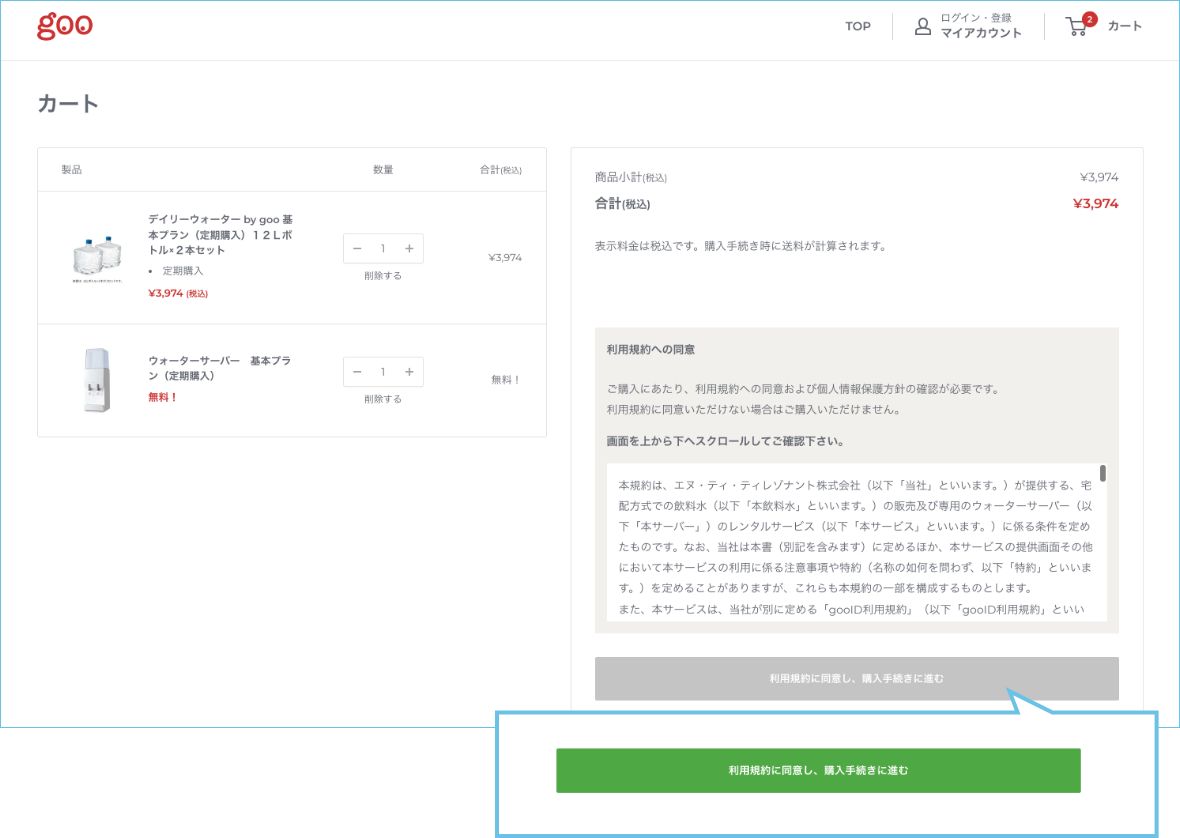Screen dimensions: 1180x838
Task: Remove water server item with 削除する
Action: tap(383, 399)
